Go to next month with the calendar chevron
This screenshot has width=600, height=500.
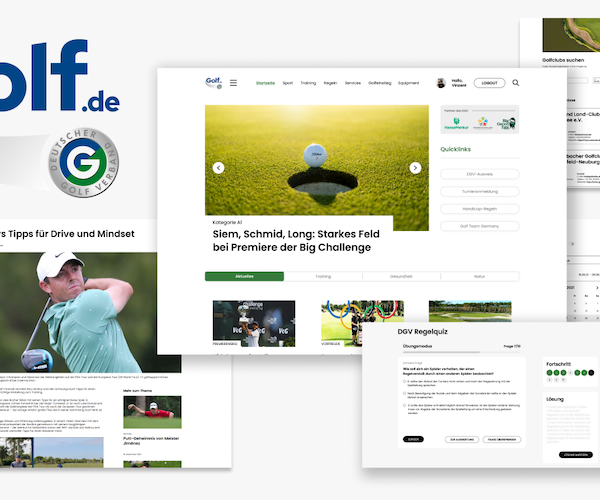[597, 288]
